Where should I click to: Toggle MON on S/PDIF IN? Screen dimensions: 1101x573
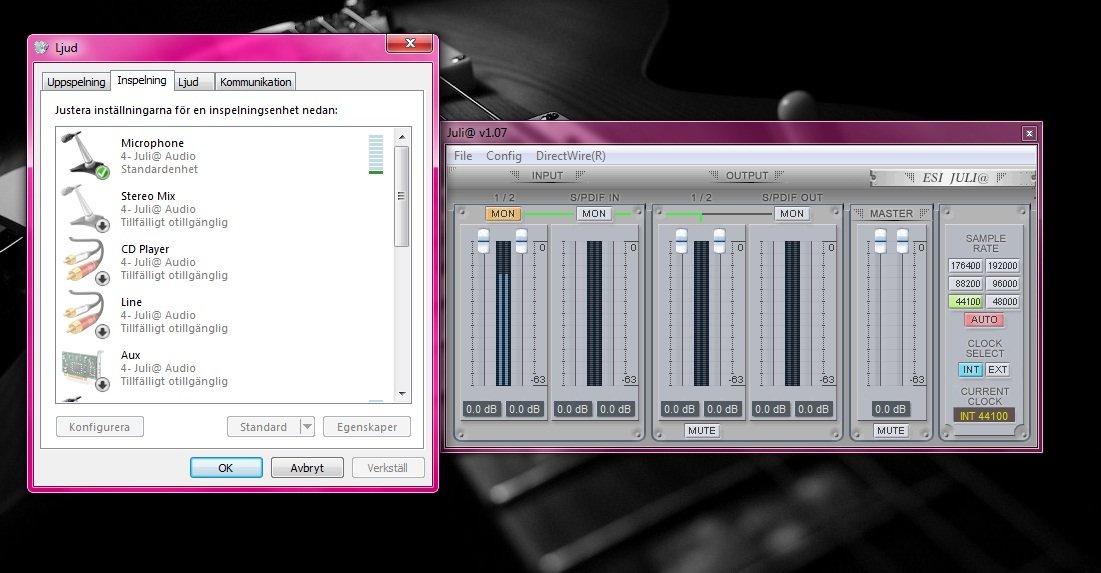tap(594, 213)
